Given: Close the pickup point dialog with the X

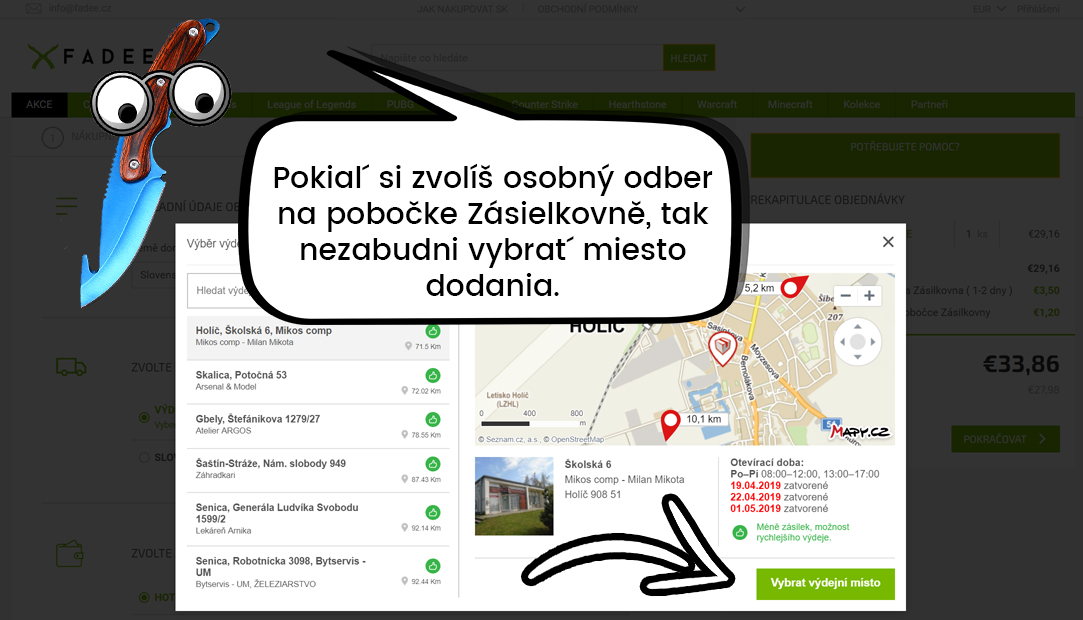Looking at the screenshot, I should tap(888, 242).
